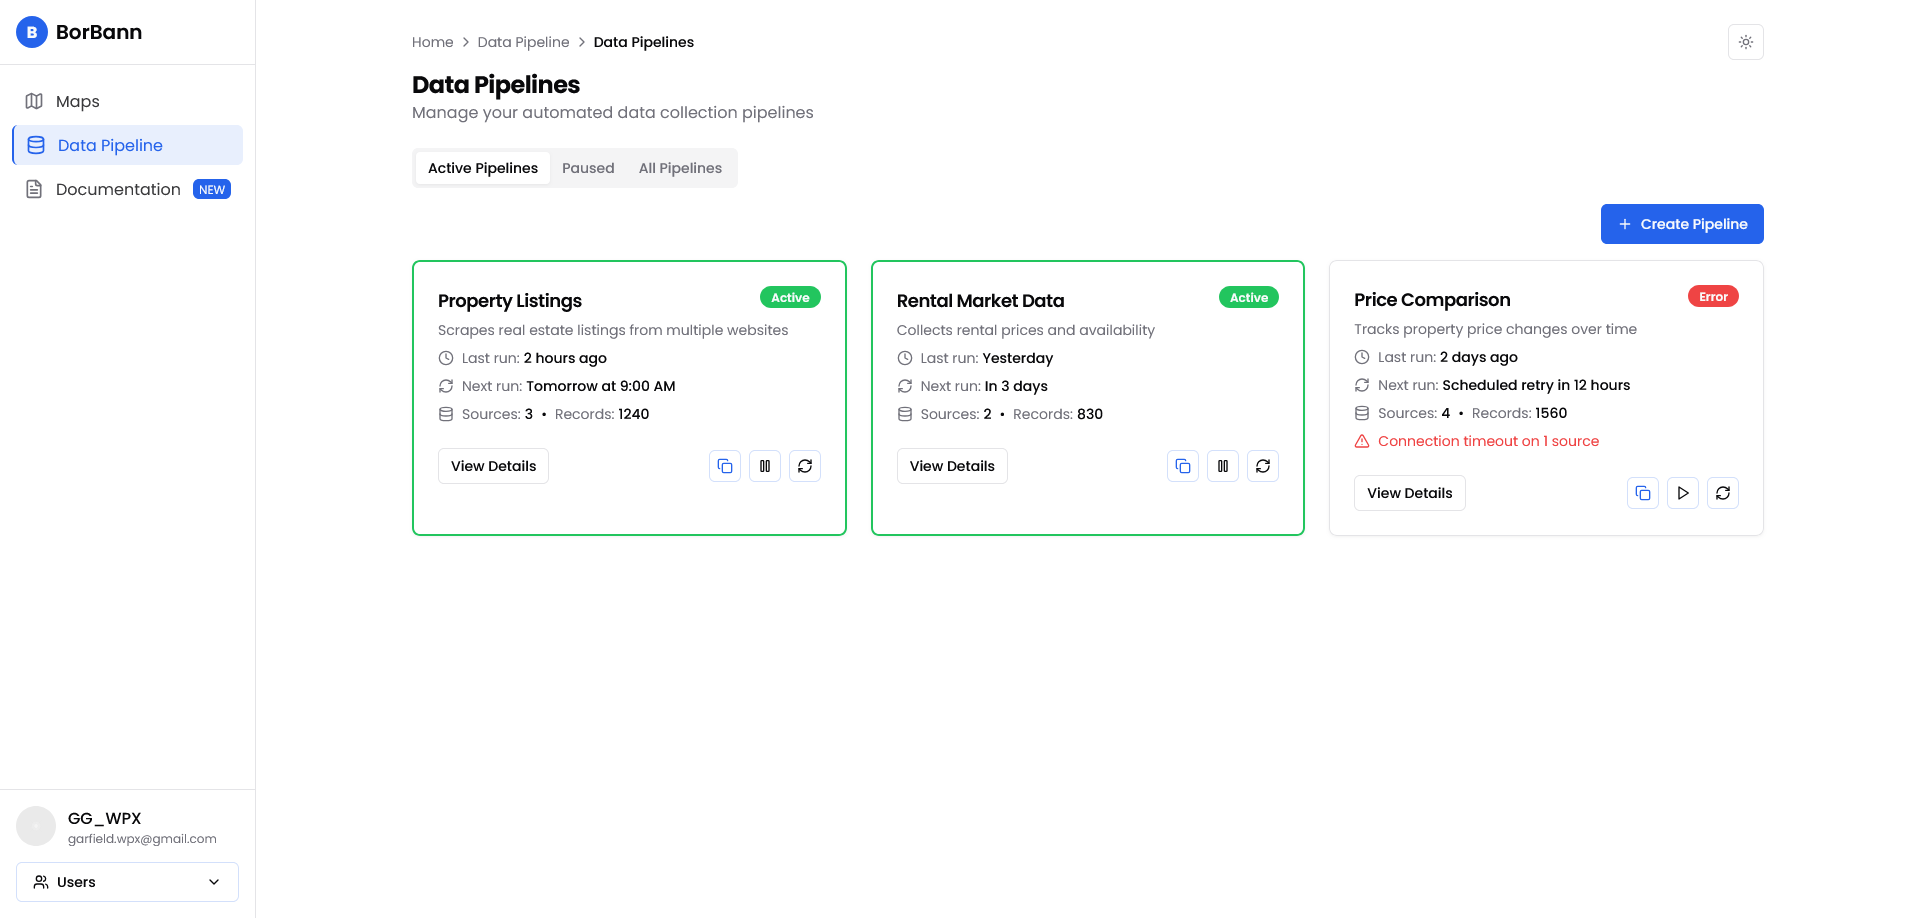
Task: Copy the Rental Market Data pipeline
Action: tap(1182, 466)
